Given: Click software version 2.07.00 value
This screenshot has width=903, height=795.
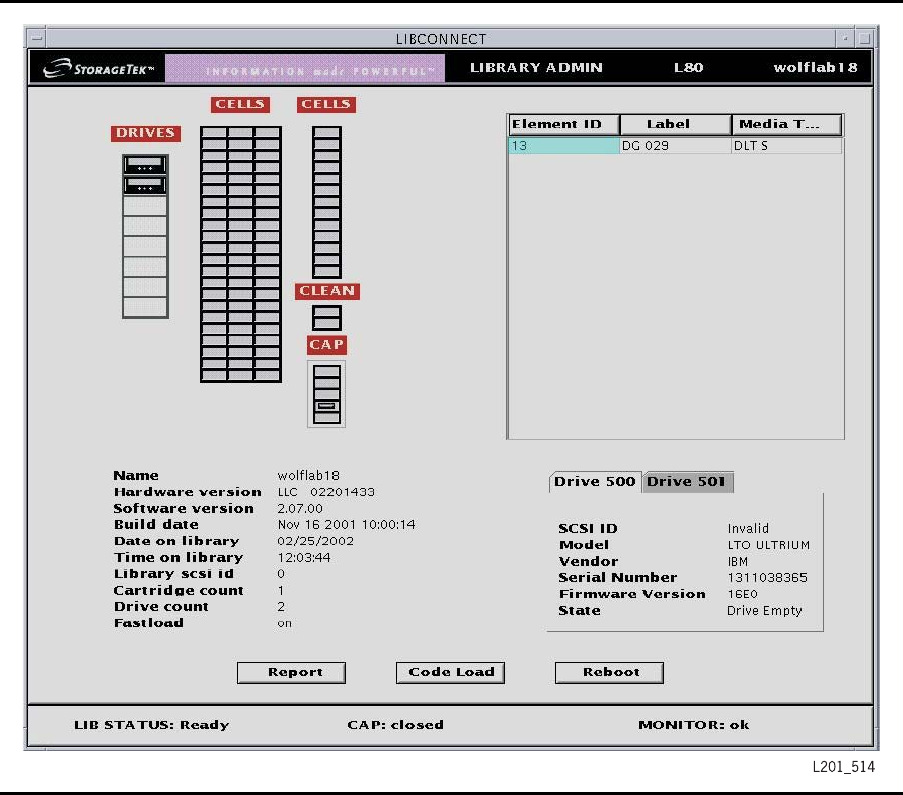Looking at the screenshot, I should tap(300, 509).
